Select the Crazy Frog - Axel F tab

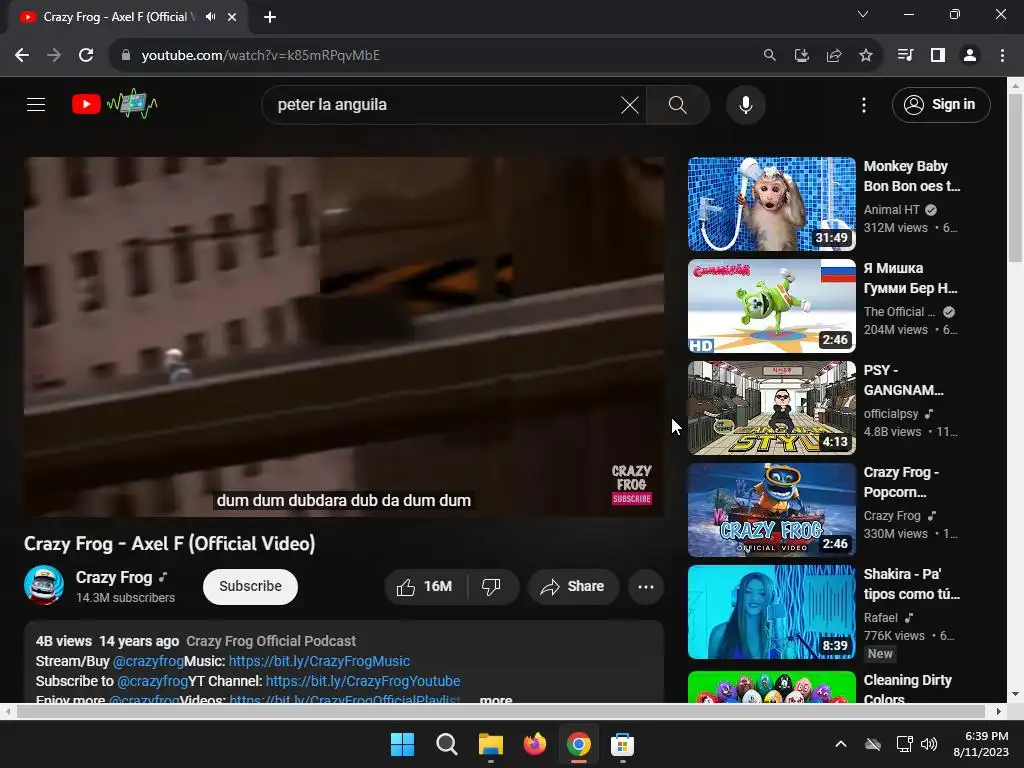(120, 17)
